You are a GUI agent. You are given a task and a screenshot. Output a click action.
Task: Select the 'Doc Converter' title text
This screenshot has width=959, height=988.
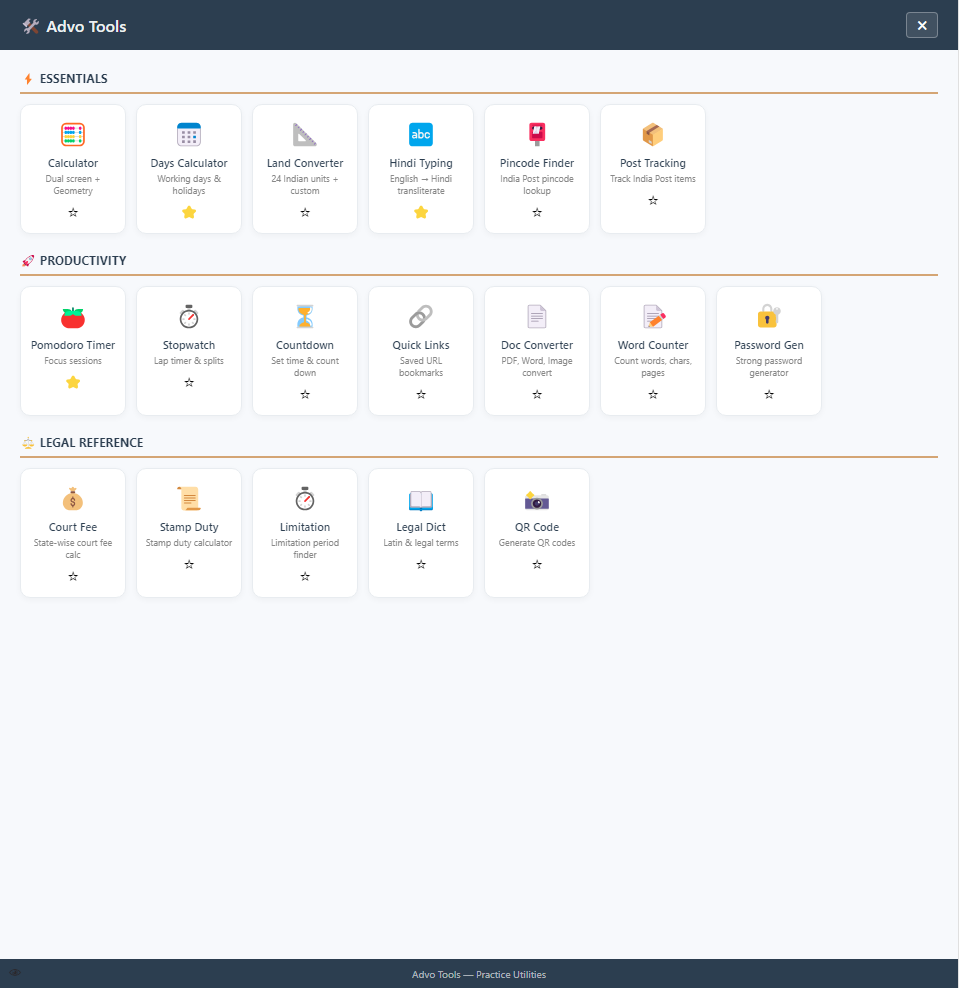pyautogui.click(x=537, y=345)
